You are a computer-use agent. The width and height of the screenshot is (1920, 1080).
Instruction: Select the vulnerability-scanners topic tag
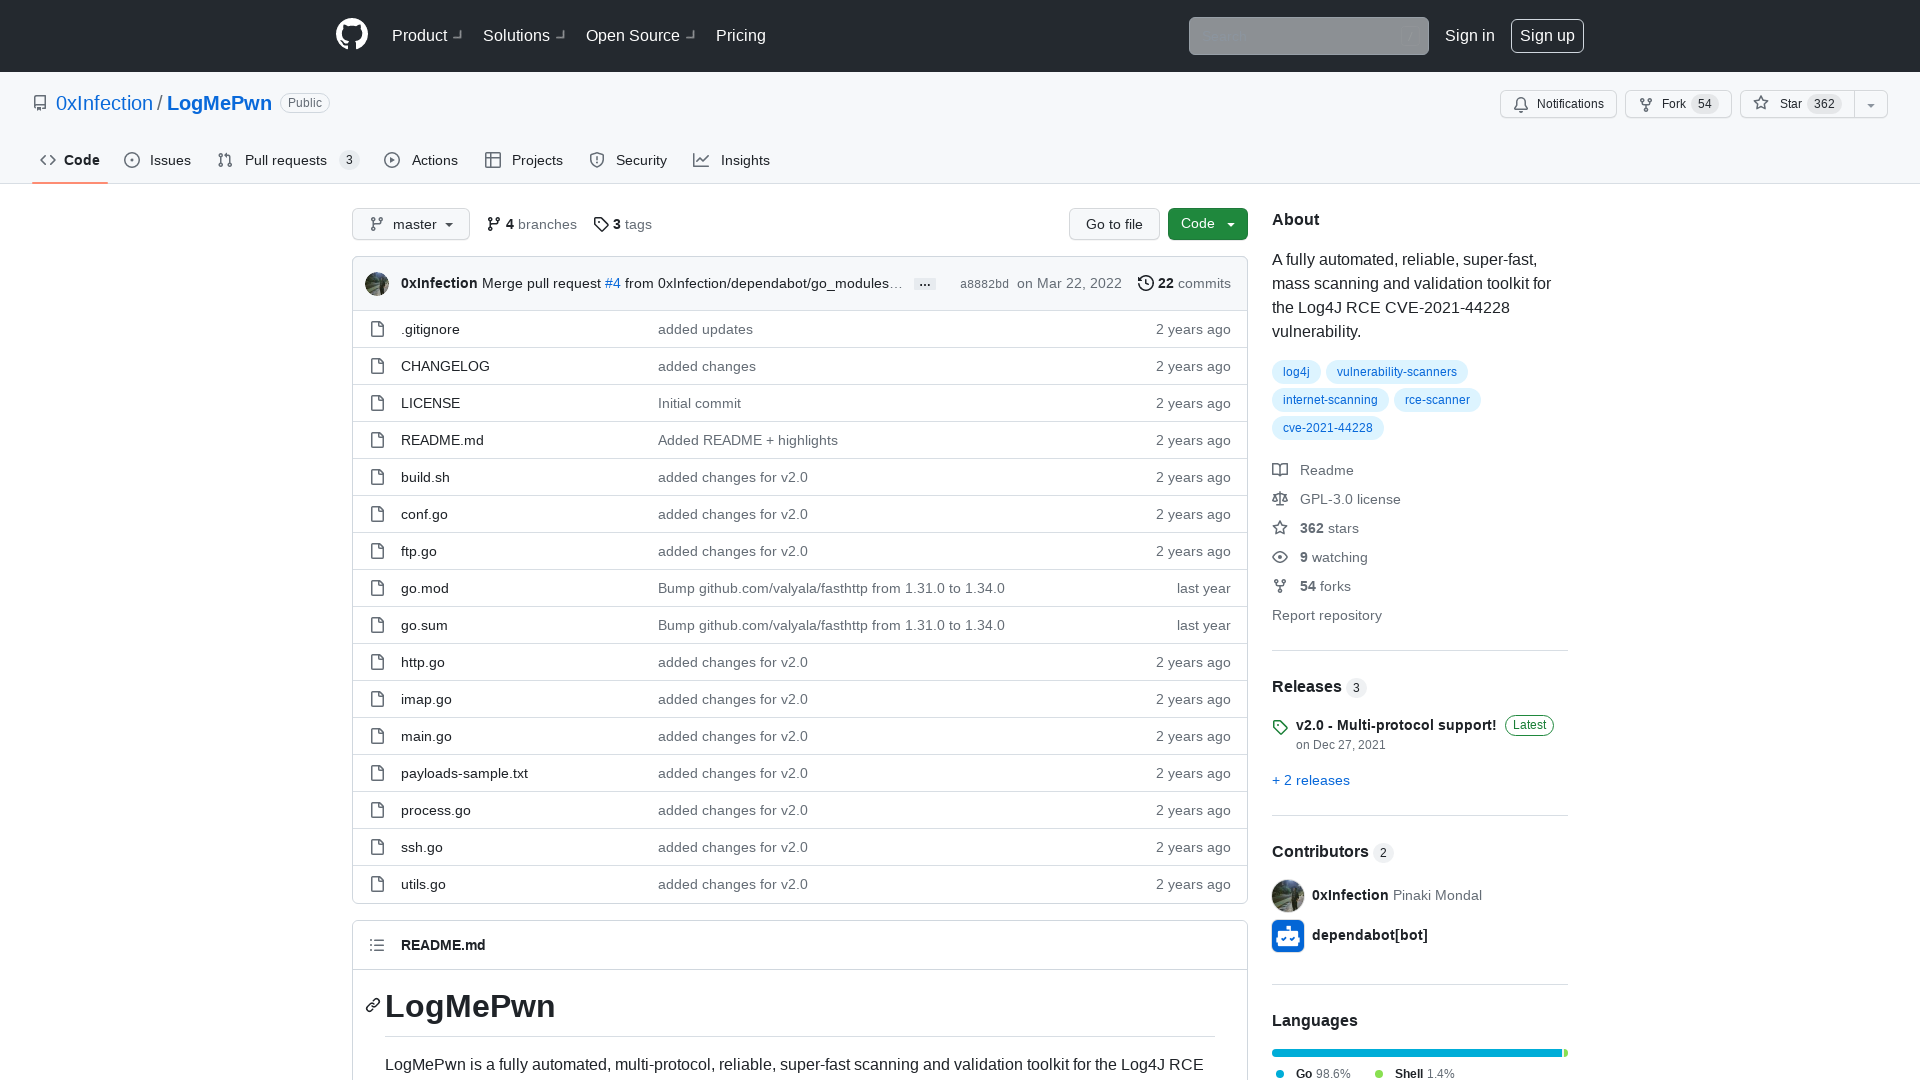(1397, 372)
